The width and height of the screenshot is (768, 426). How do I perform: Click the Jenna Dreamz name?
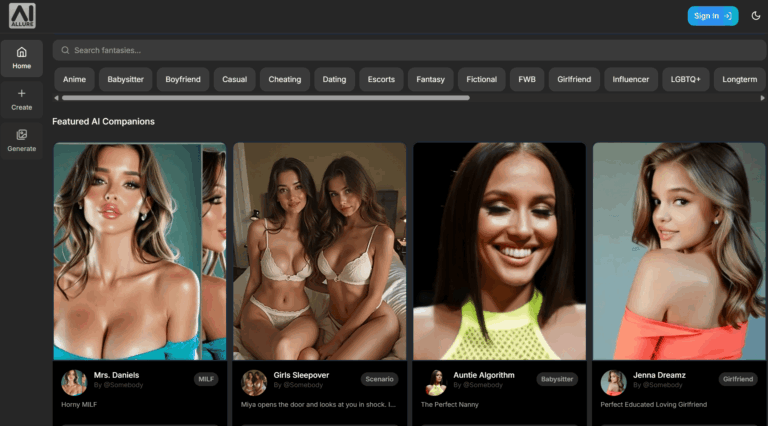(x=659, y=375)
